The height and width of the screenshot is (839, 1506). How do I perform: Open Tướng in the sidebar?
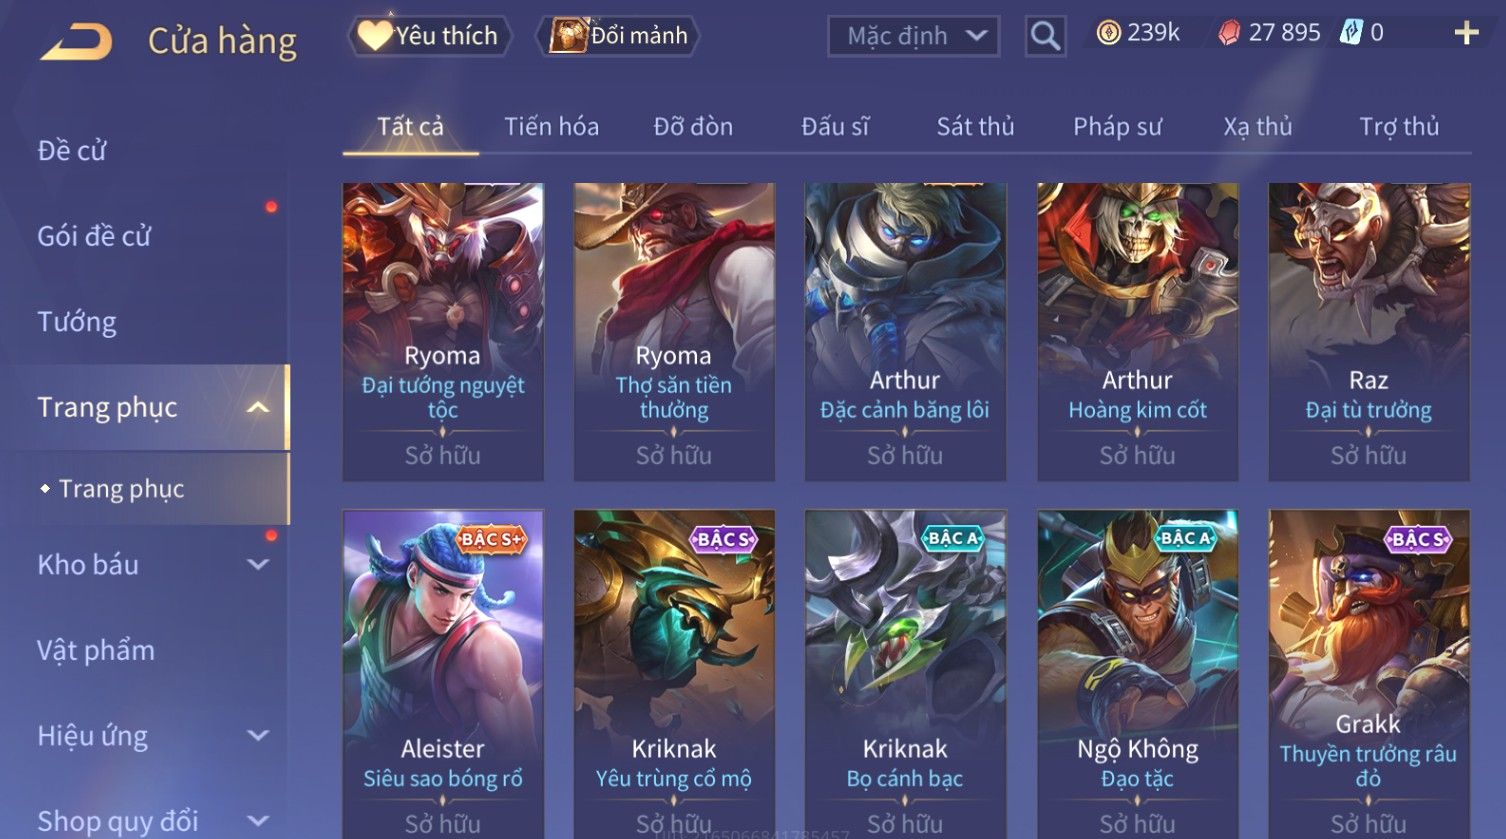[77, 322]
